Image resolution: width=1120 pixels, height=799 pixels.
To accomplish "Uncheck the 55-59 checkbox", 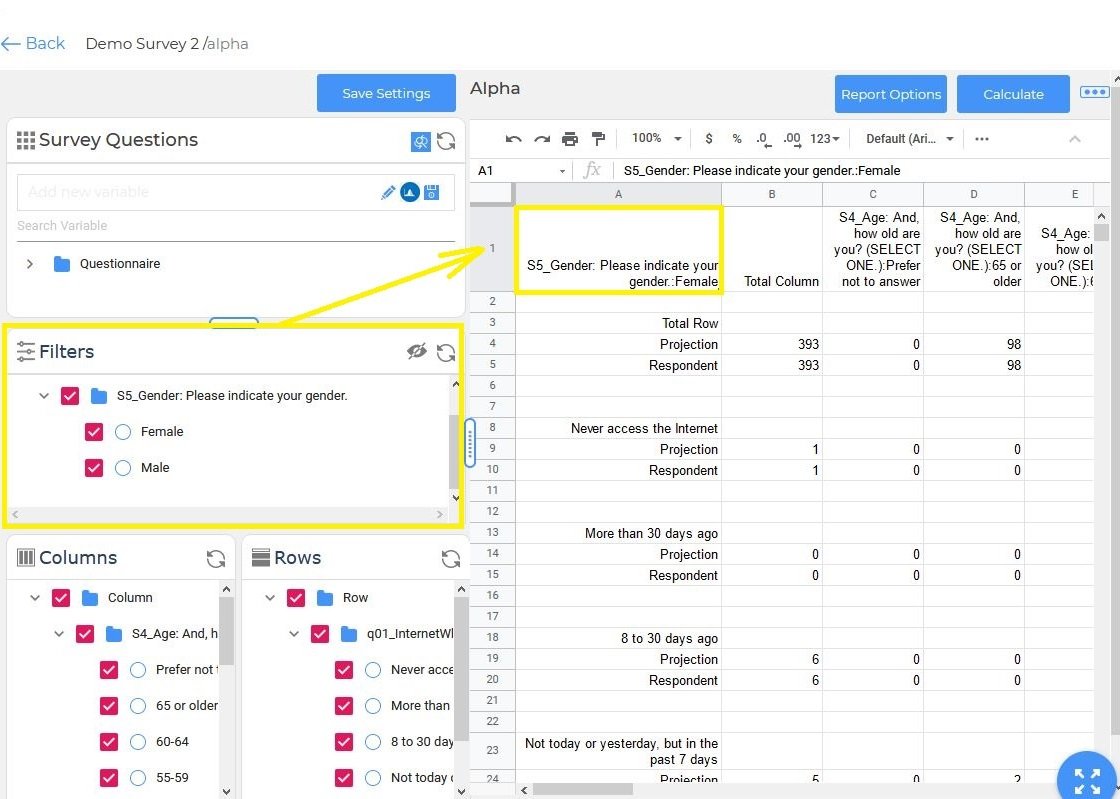I will pyautogui.click(x=109, y=778).
